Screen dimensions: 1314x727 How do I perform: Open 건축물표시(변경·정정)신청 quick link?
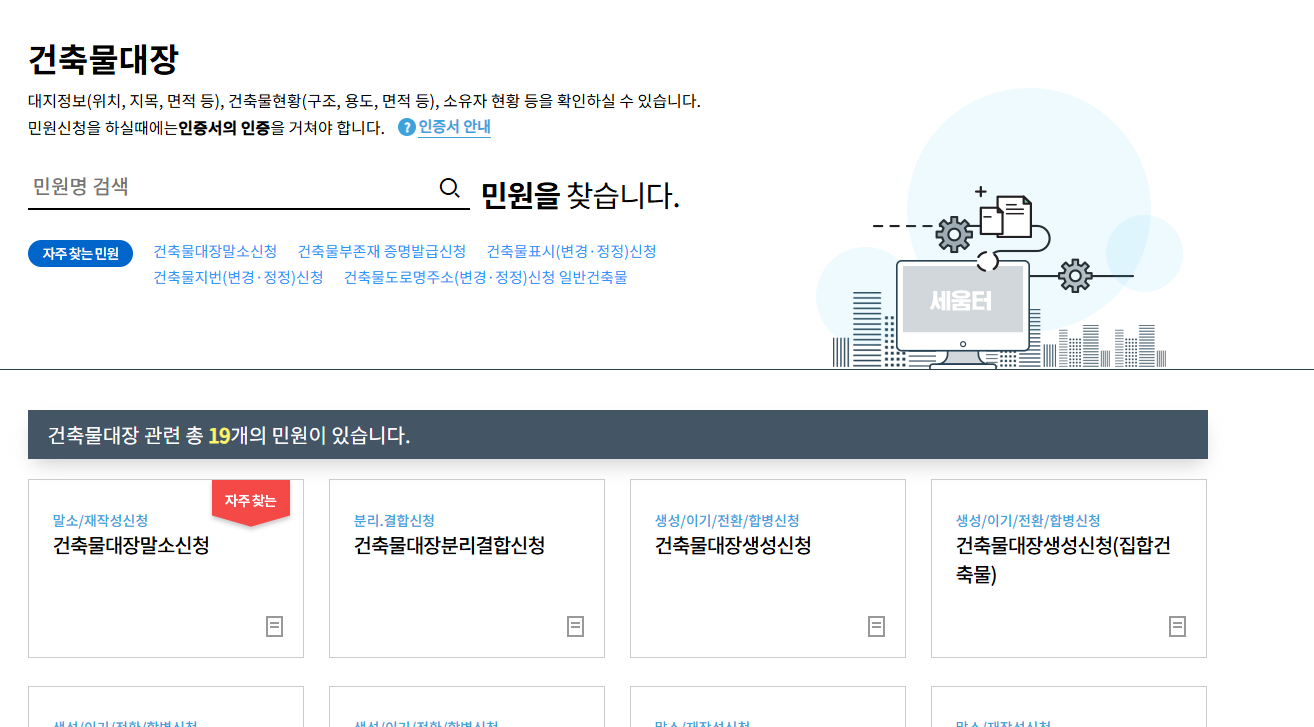[571, 251]
